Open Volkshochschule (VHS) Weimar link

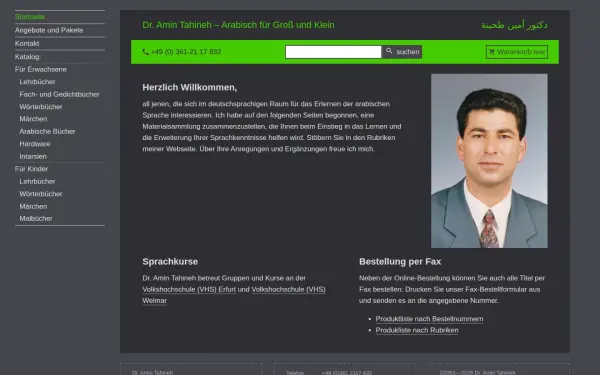(288, 289)
